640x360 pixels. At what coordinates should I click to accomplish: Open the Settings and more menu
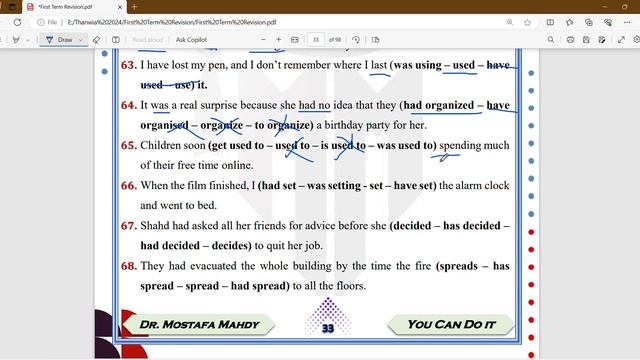627,22
